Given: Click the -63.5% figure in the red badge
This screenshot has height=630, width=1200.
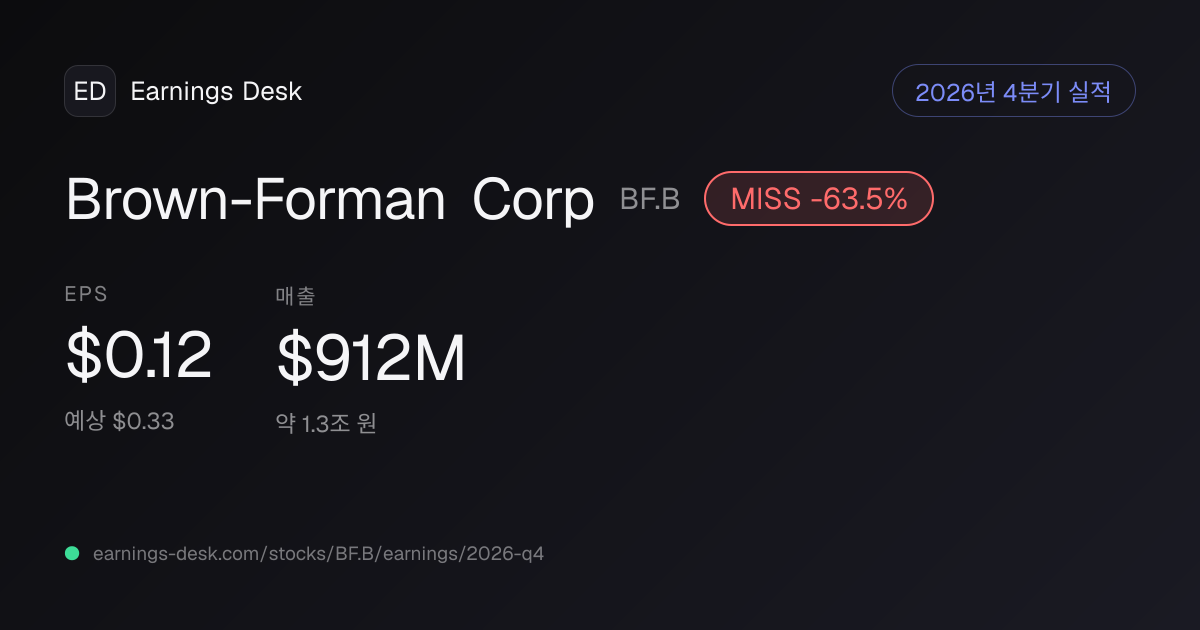Looking at the screenshot, I should click(859, 199).
